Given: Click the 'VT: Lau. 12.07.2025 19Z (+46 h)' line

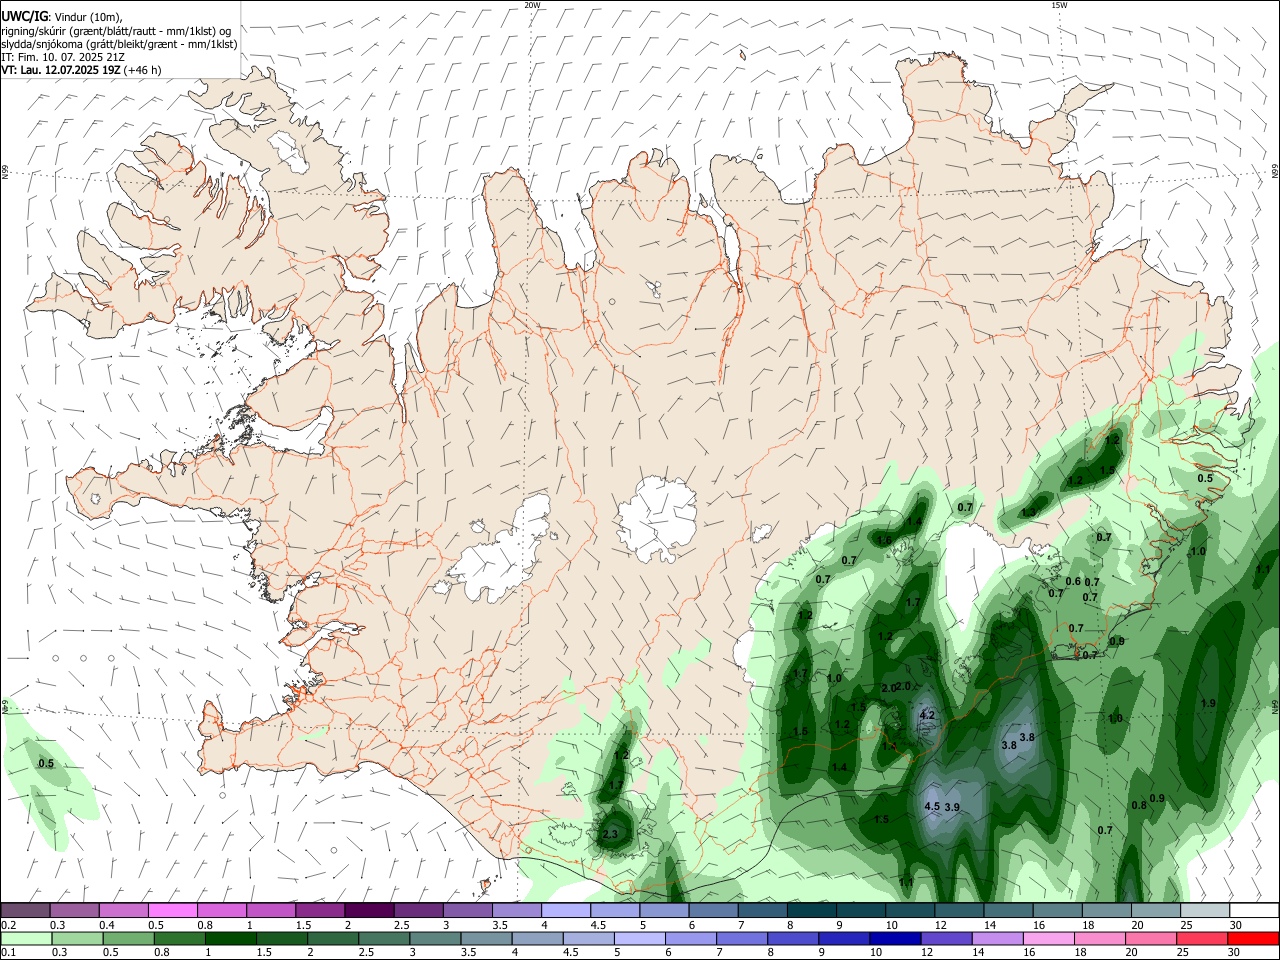Looking at the screenshot, I should click(x=81, y=70).
